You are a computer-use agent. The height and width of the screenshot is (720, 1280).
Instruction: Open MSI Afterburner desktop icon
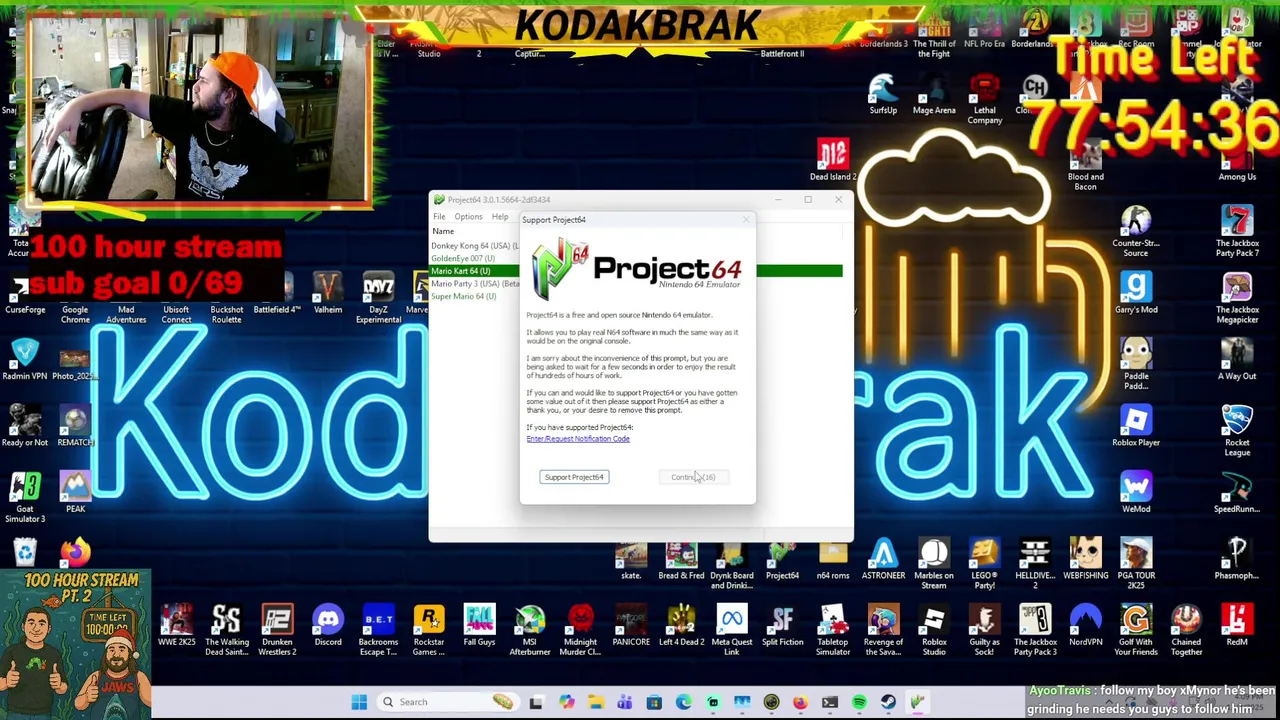click(530, 631)
